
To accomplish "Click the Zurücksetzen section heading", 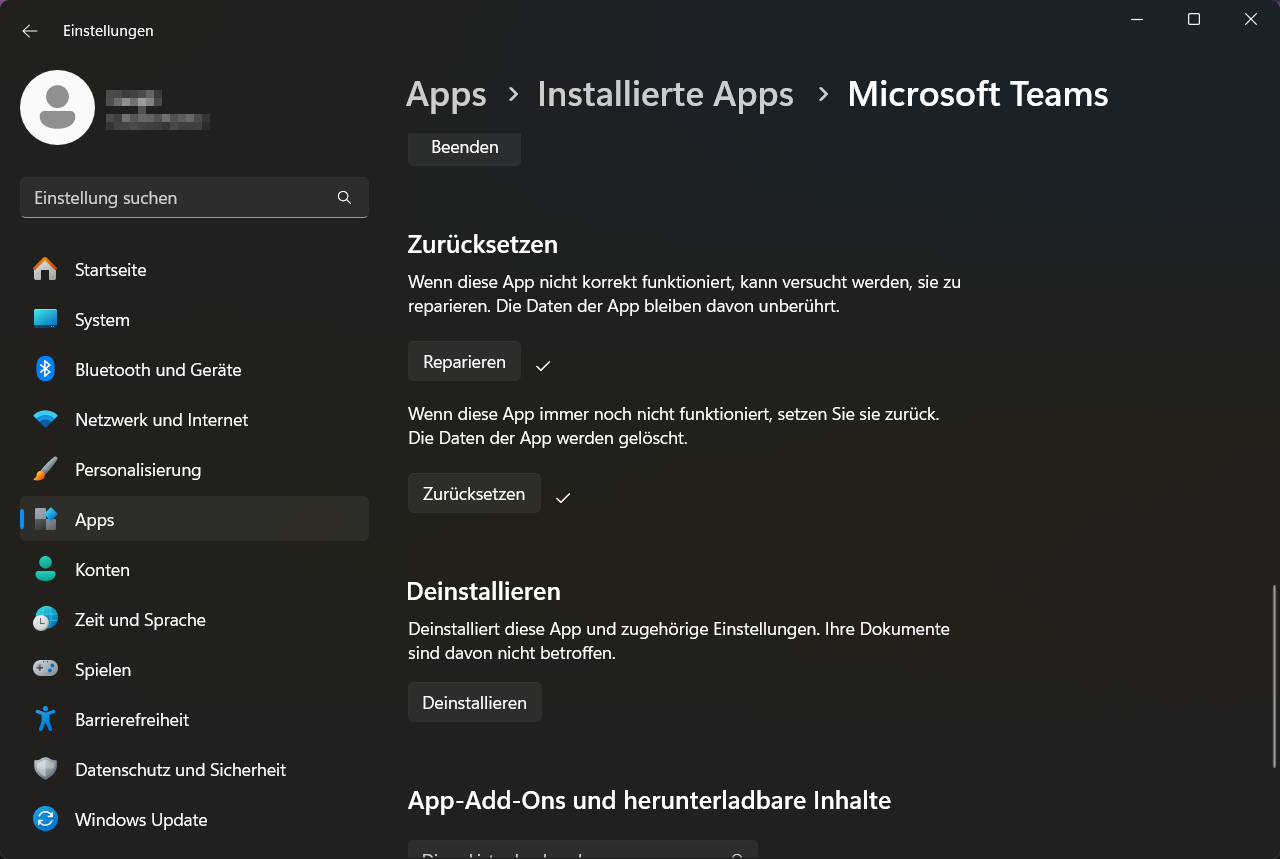I will [x=483, y=244].
